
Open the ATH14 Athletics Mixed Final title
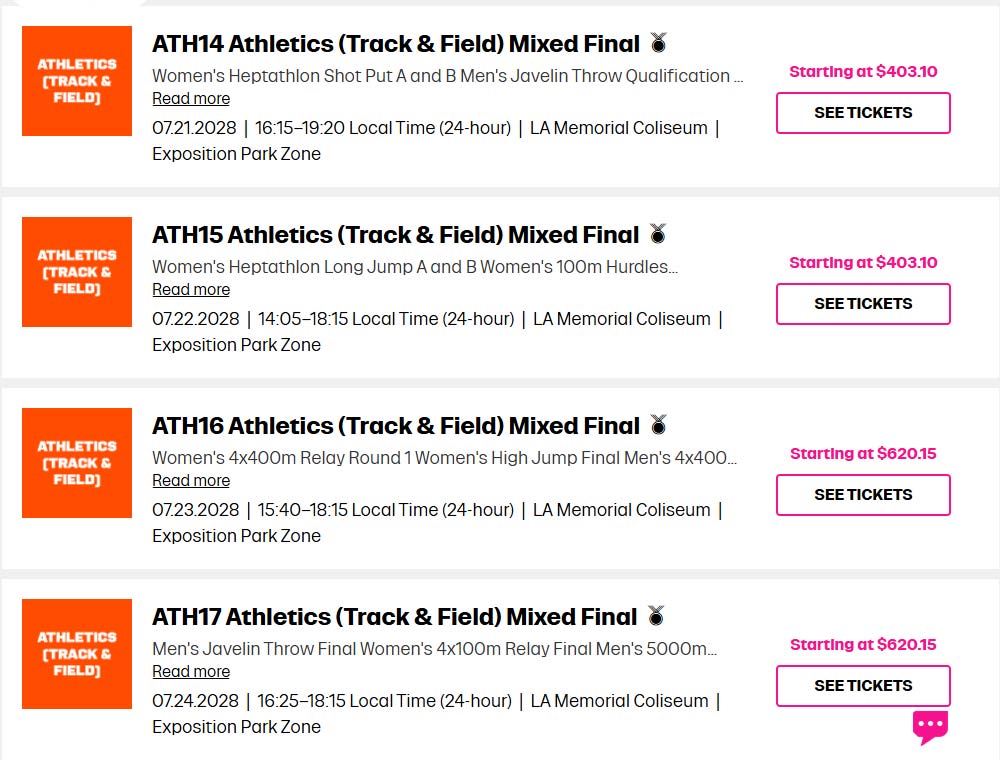(395, 44)
